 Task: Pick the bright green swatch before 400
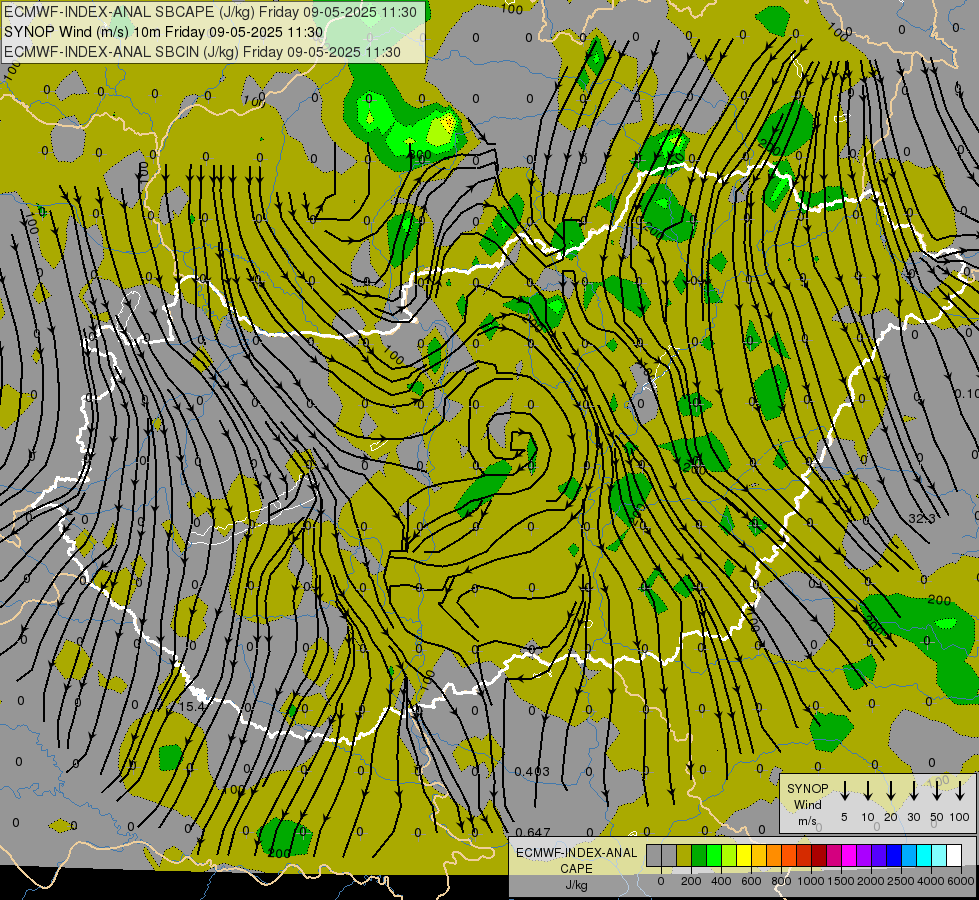coord(714,855)
